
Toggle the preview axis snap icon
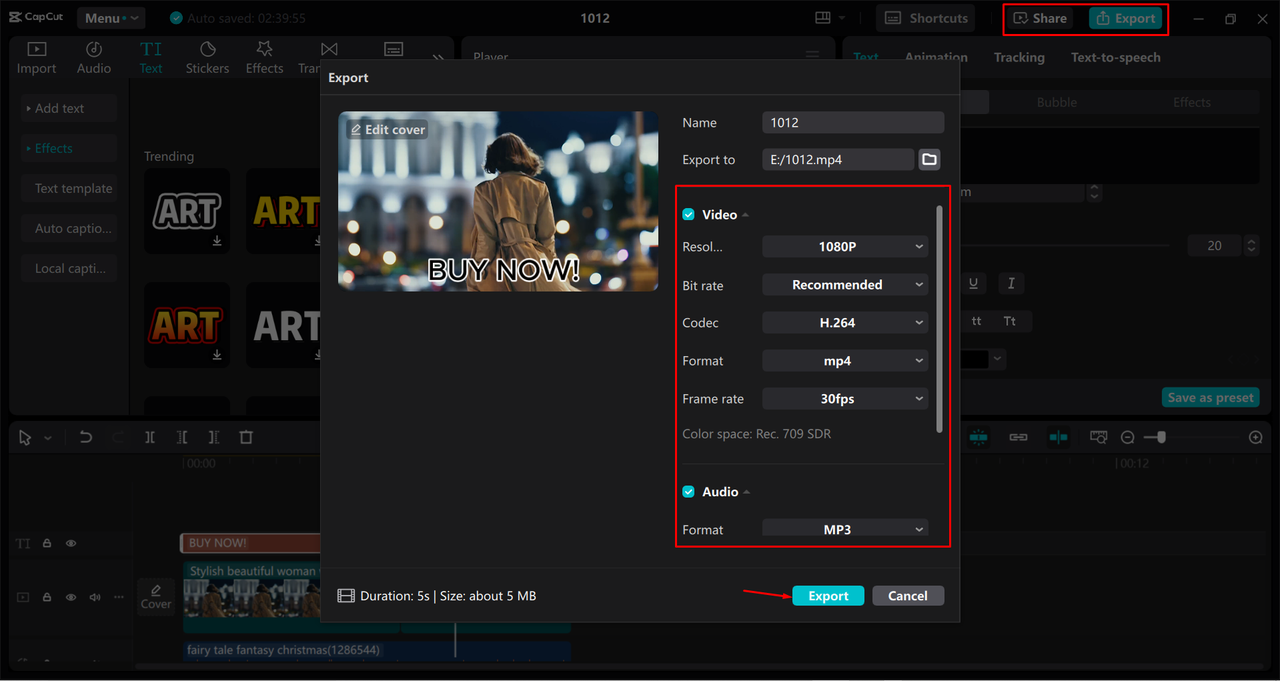coord(1058,437)
